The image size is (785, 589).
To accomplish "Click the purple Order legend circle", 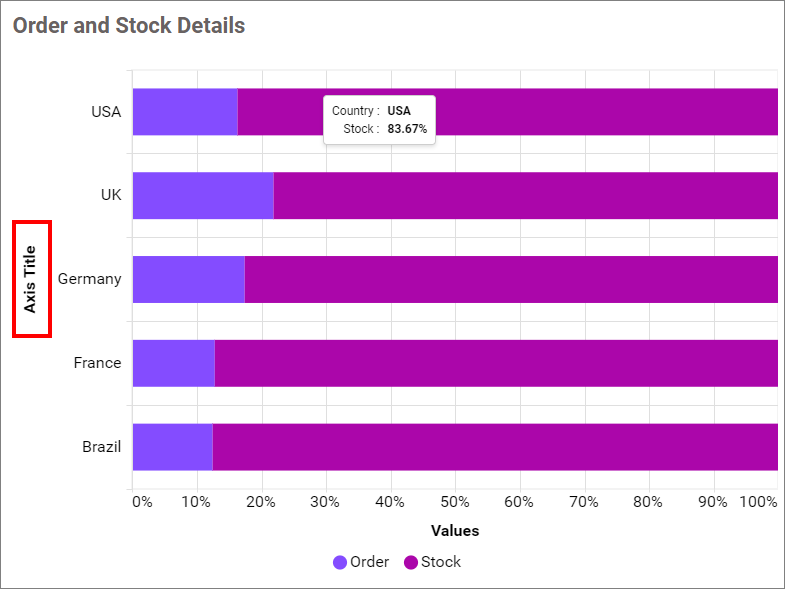I will (x=340, y=562).
